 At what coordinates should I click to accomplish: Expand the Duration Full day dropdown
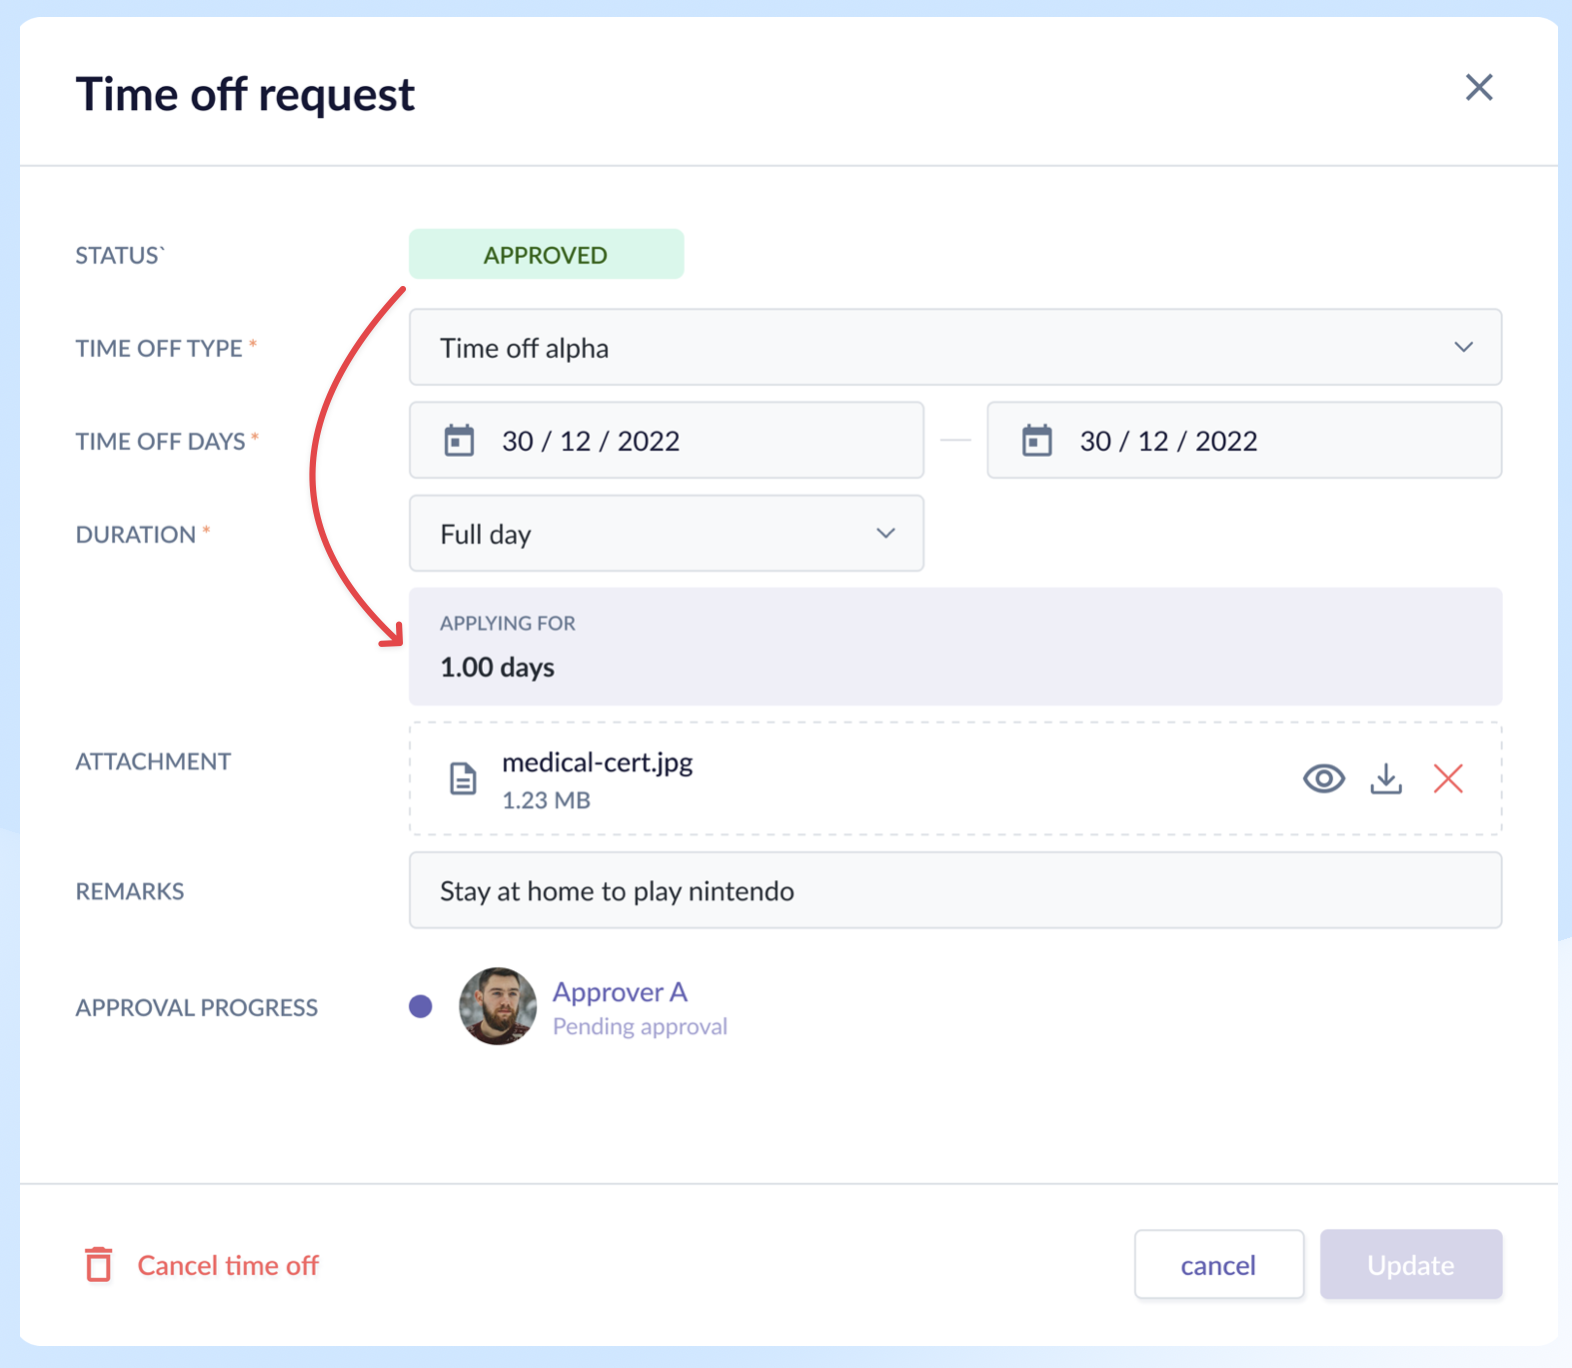(666, 534)
